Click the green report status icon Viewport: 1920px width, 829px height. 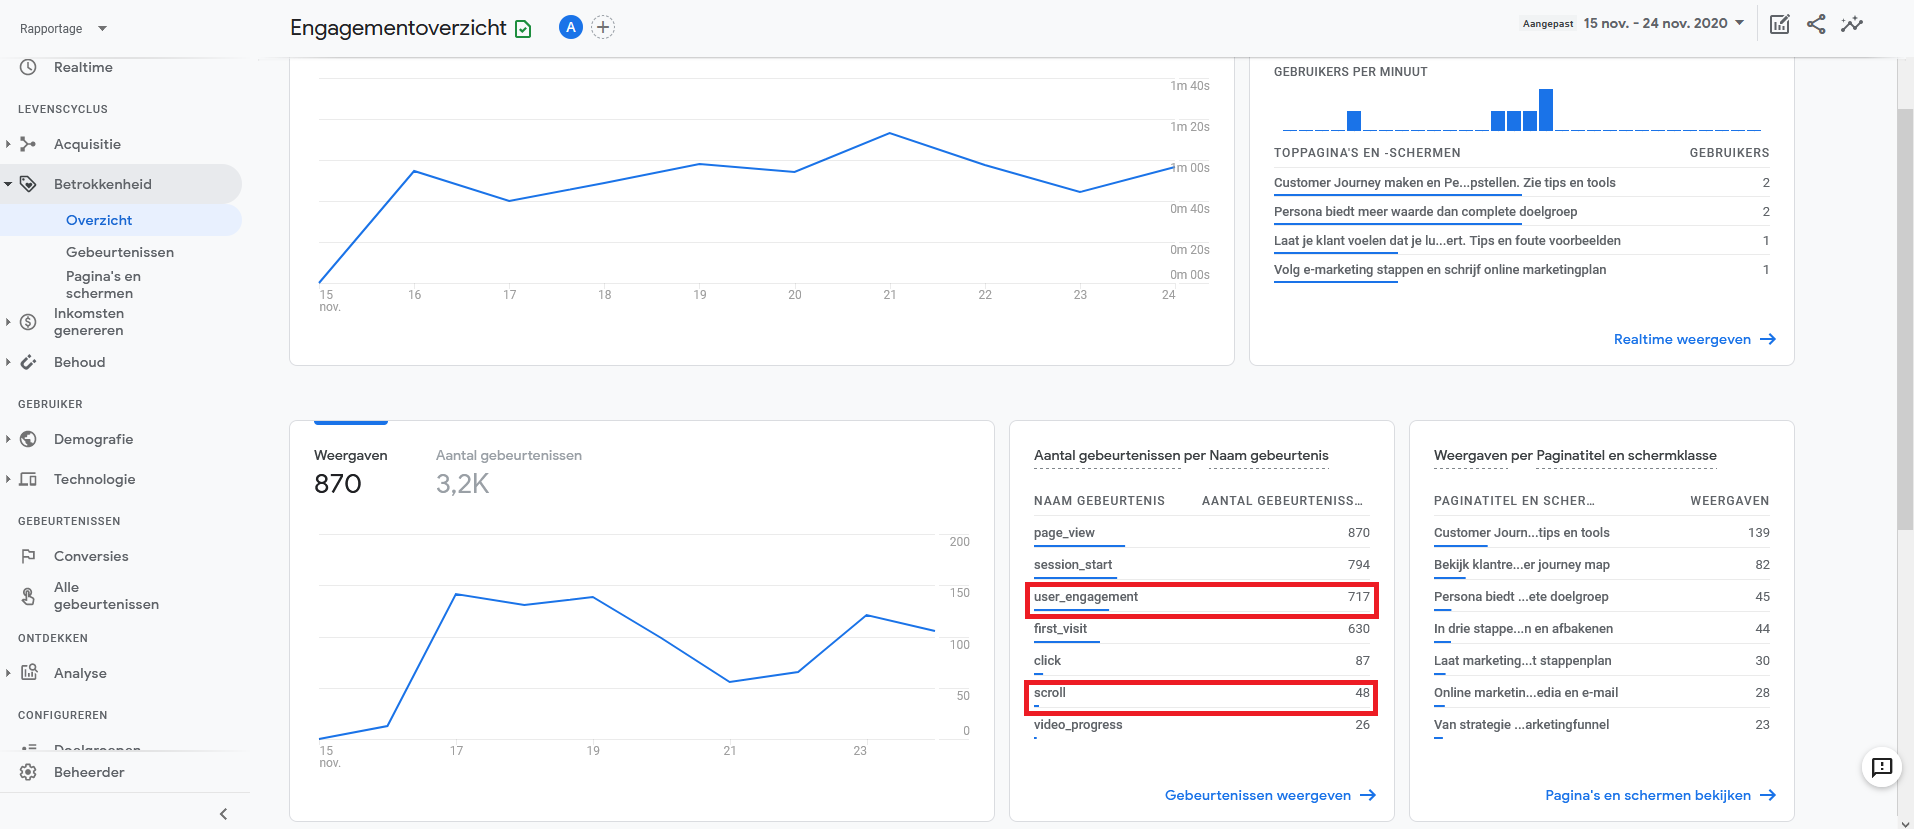click(523, 29)
